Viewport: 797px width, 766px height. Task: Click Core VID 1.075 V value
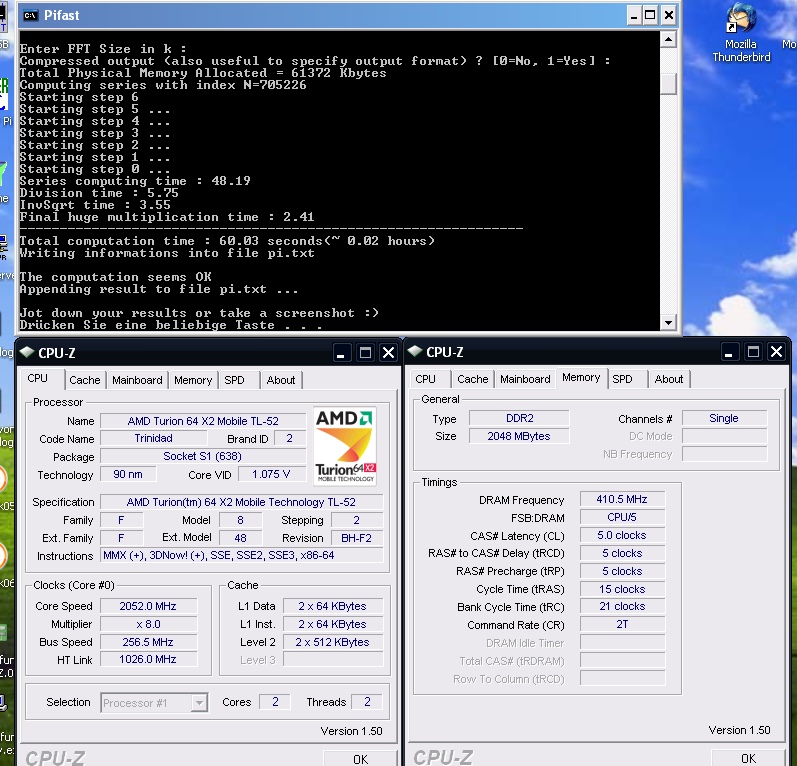(271, 474)
